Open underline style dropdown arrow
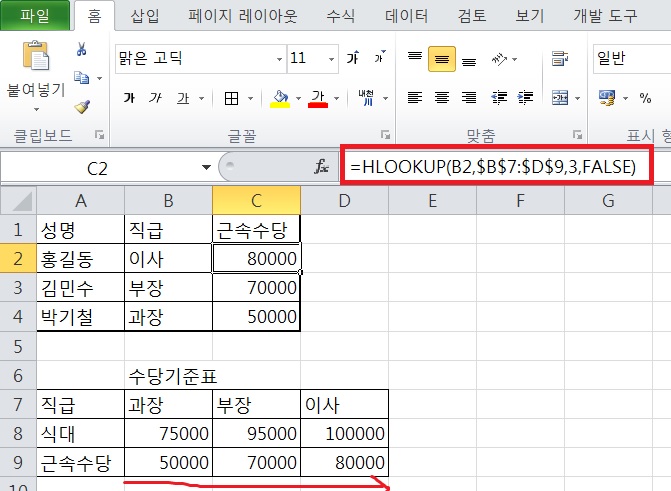 click(202, 99)
